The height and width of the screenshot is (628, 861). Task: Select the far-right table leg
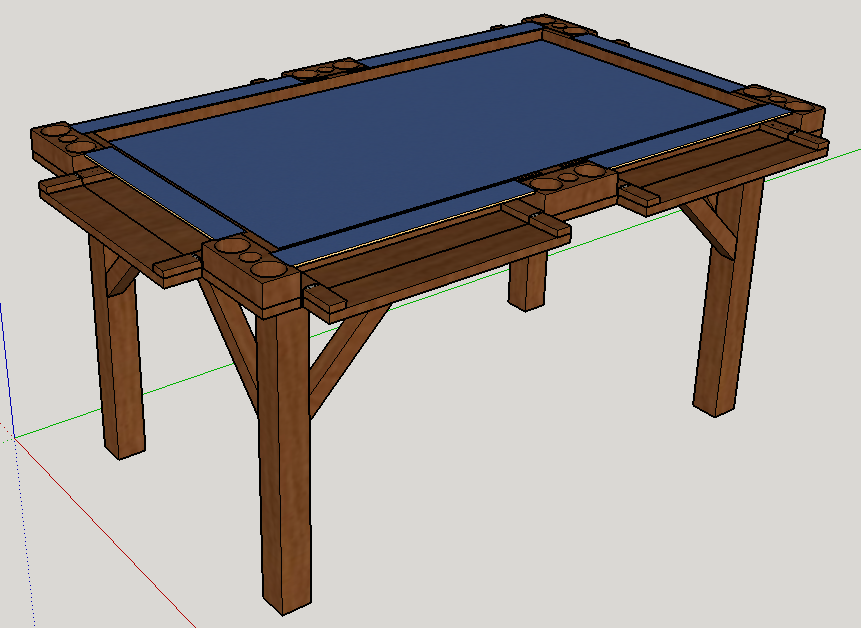pyautogui.click(x=728, y=296)
